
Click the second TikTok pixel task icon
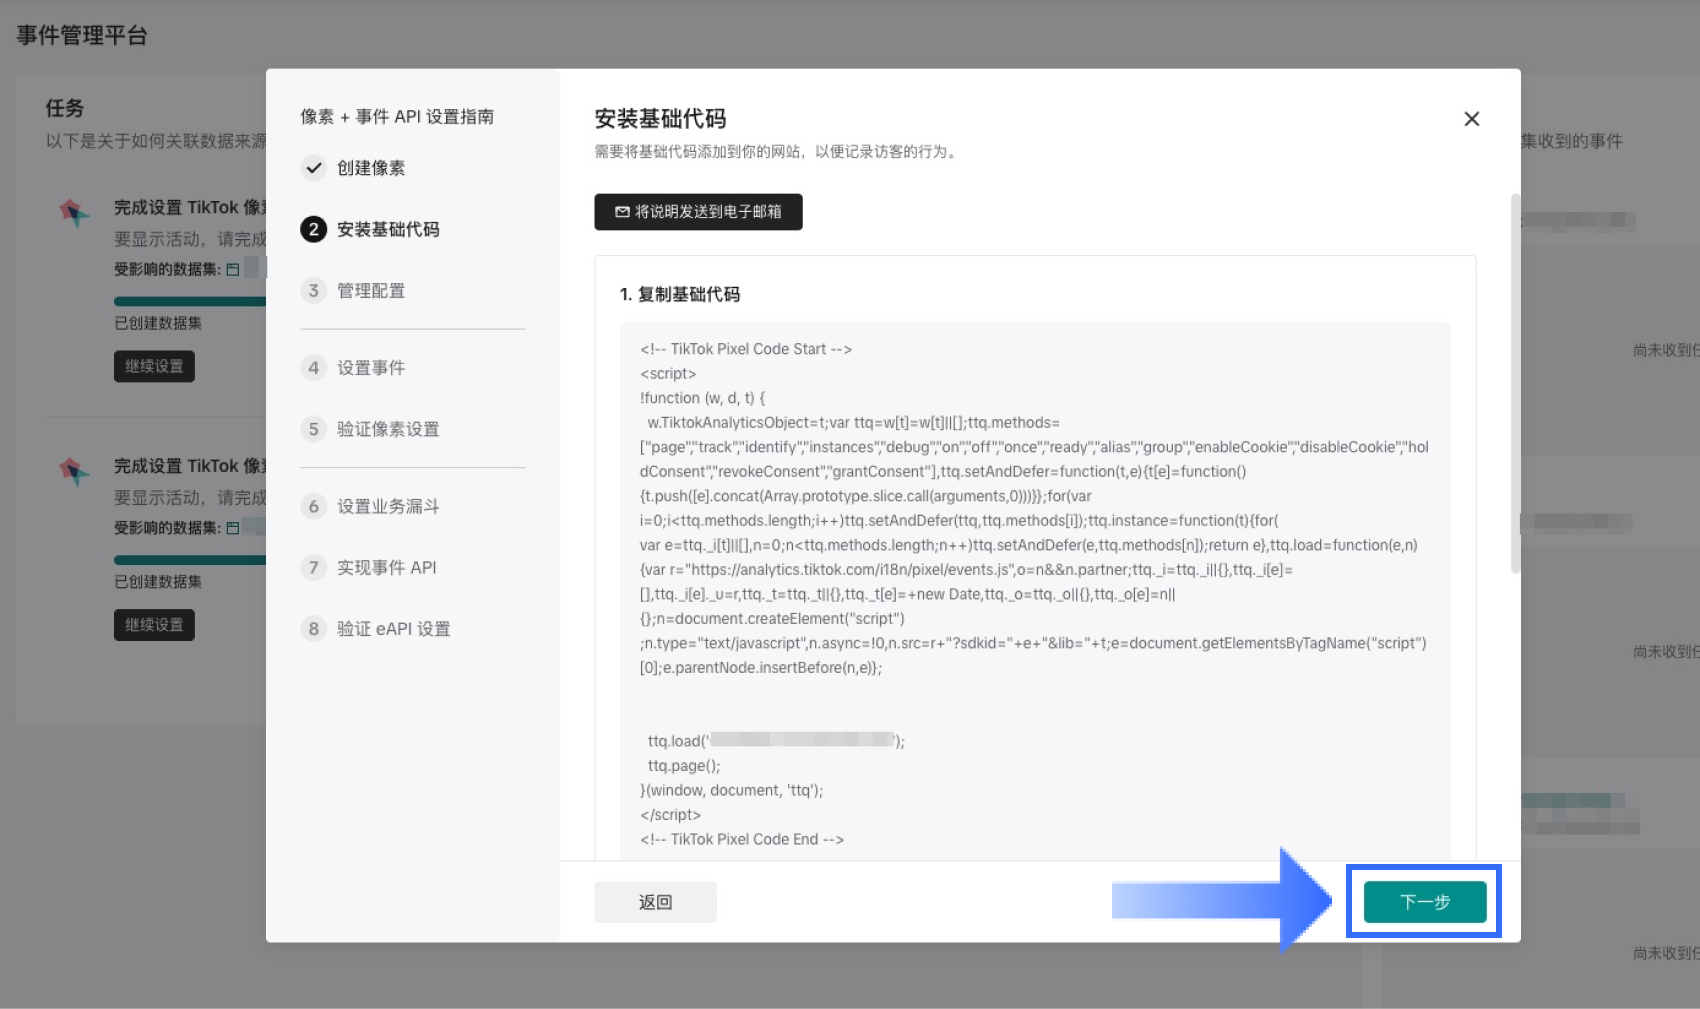74,471
